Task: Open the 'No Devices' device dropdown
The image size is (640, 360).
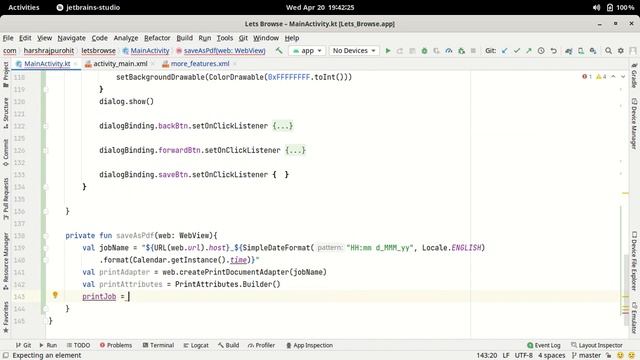Action: (x=354, y=51)
